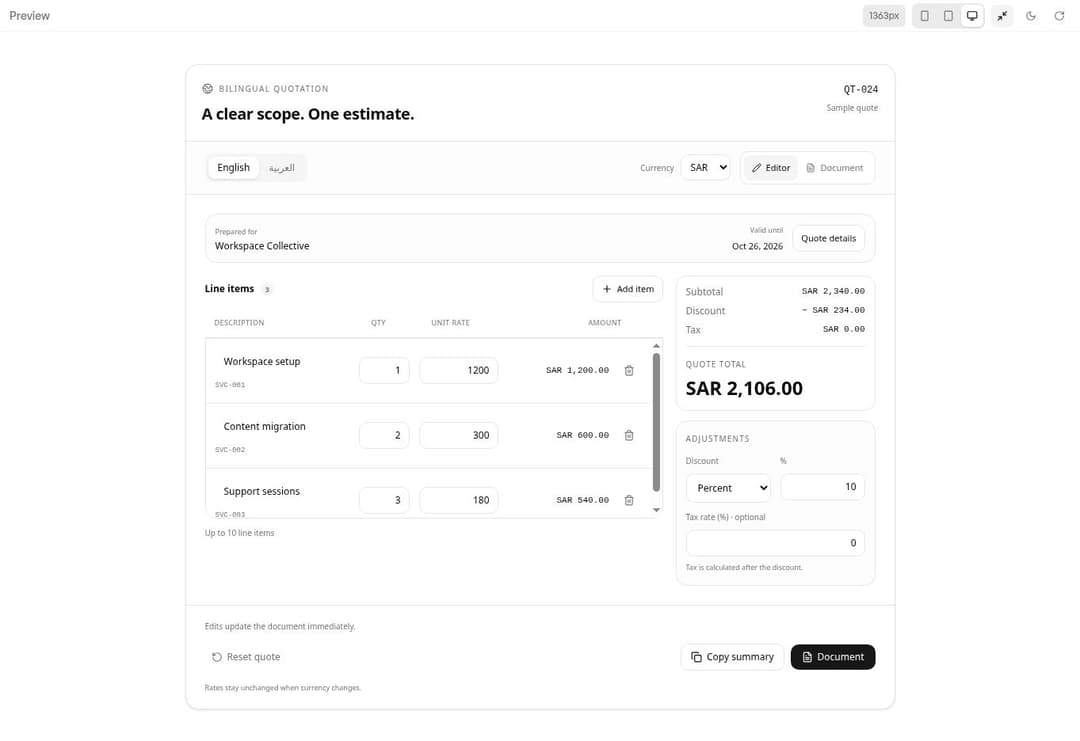This screenshot has width=1080, height=741.
Task: Click the refresh preview icon
Action: click(1059, 16)
